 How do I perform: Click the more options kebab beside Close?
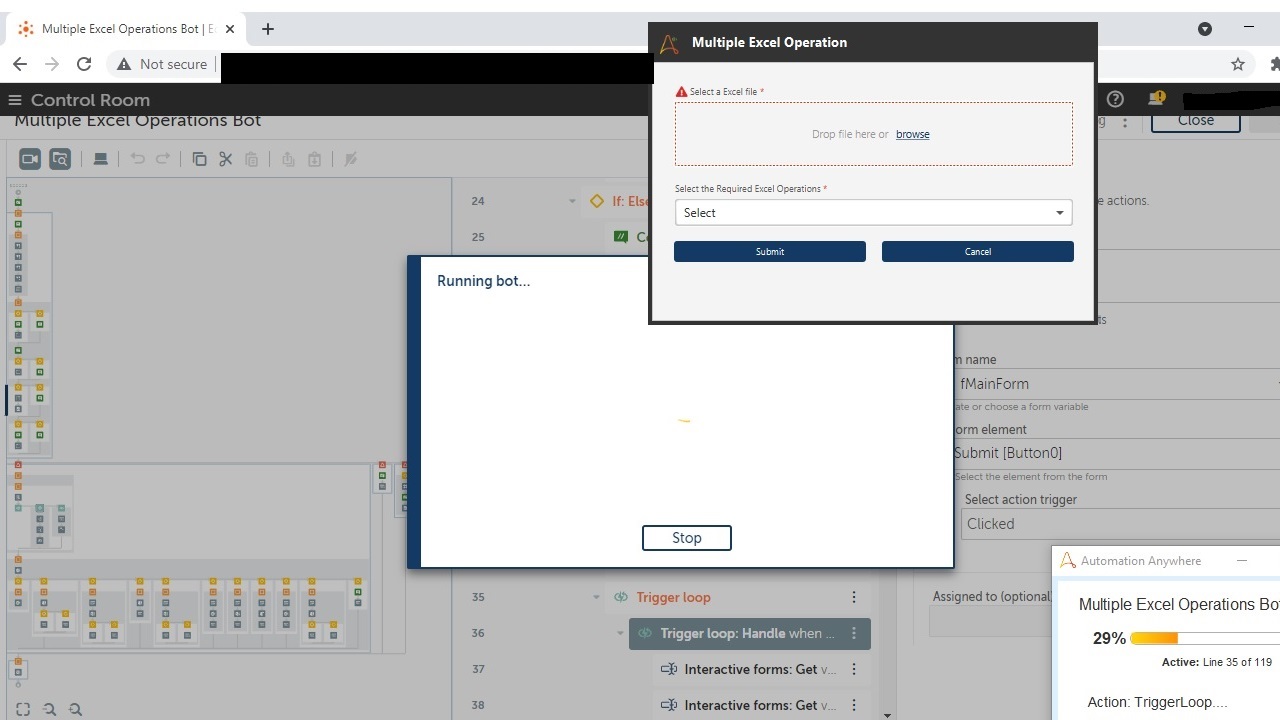[x=1125, y=122]
